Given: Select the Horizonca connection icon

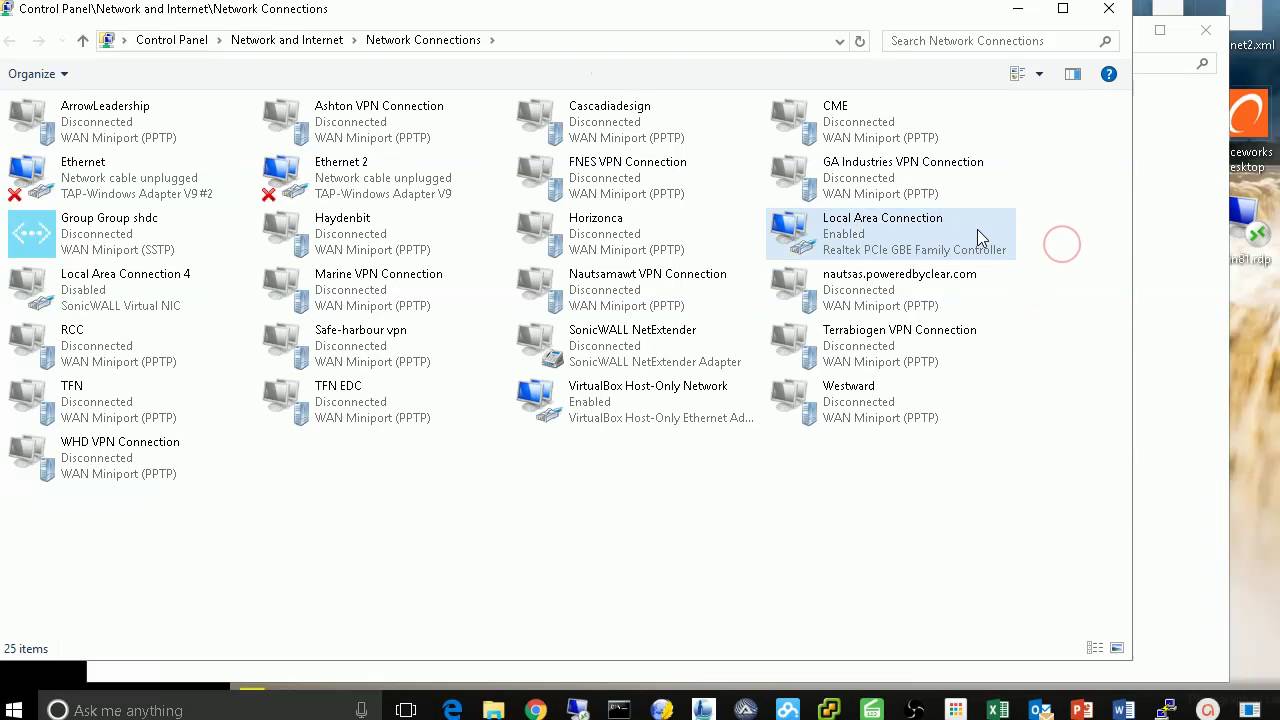Looking at the screenshot, I should coord(540,234).
